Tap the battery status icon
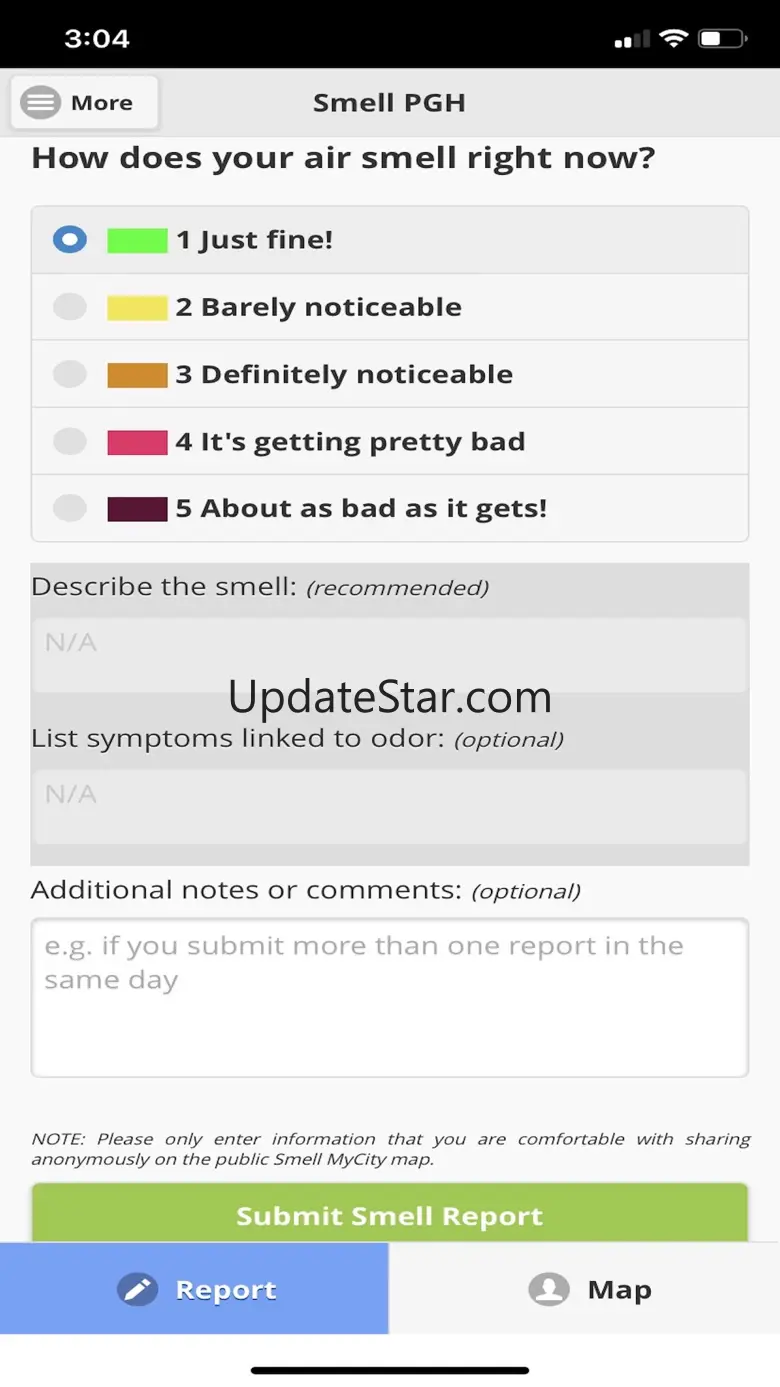The image size is (780, 1387). 722,39
